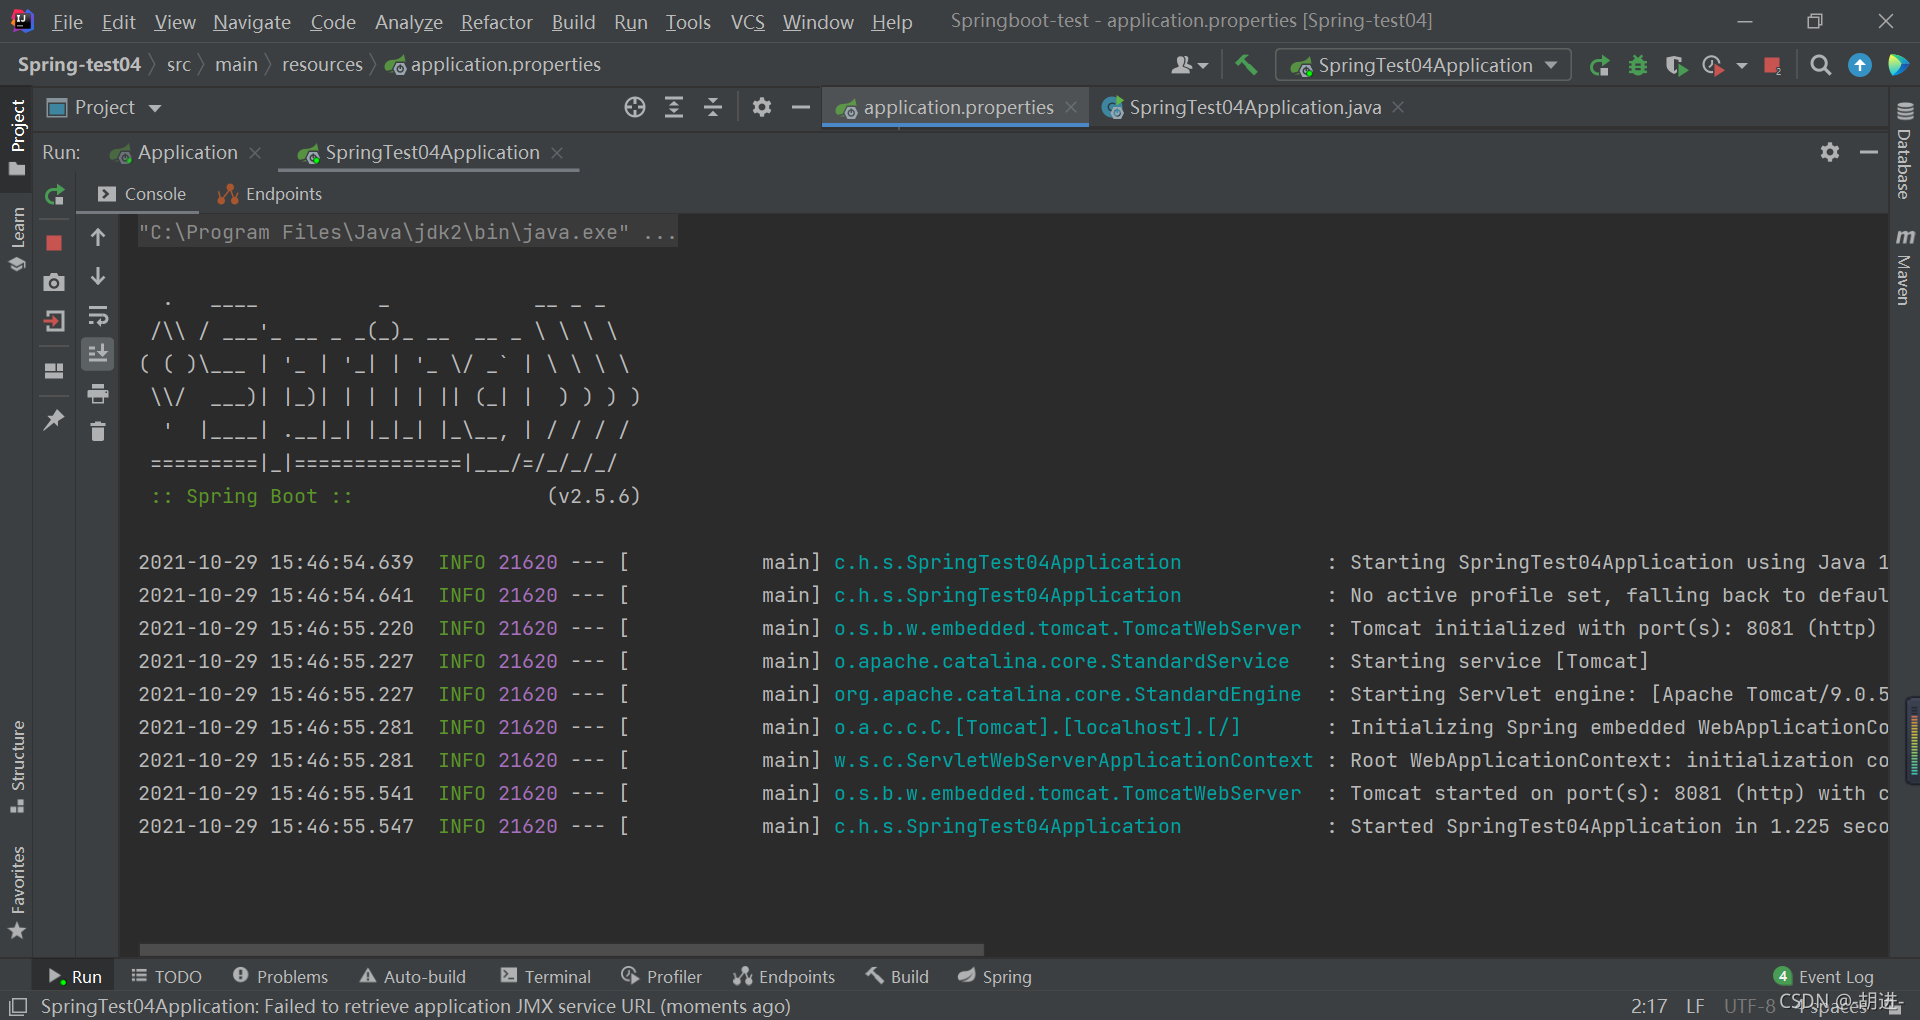
Task: Open the Spring tool window
Action: pos(994,977)
